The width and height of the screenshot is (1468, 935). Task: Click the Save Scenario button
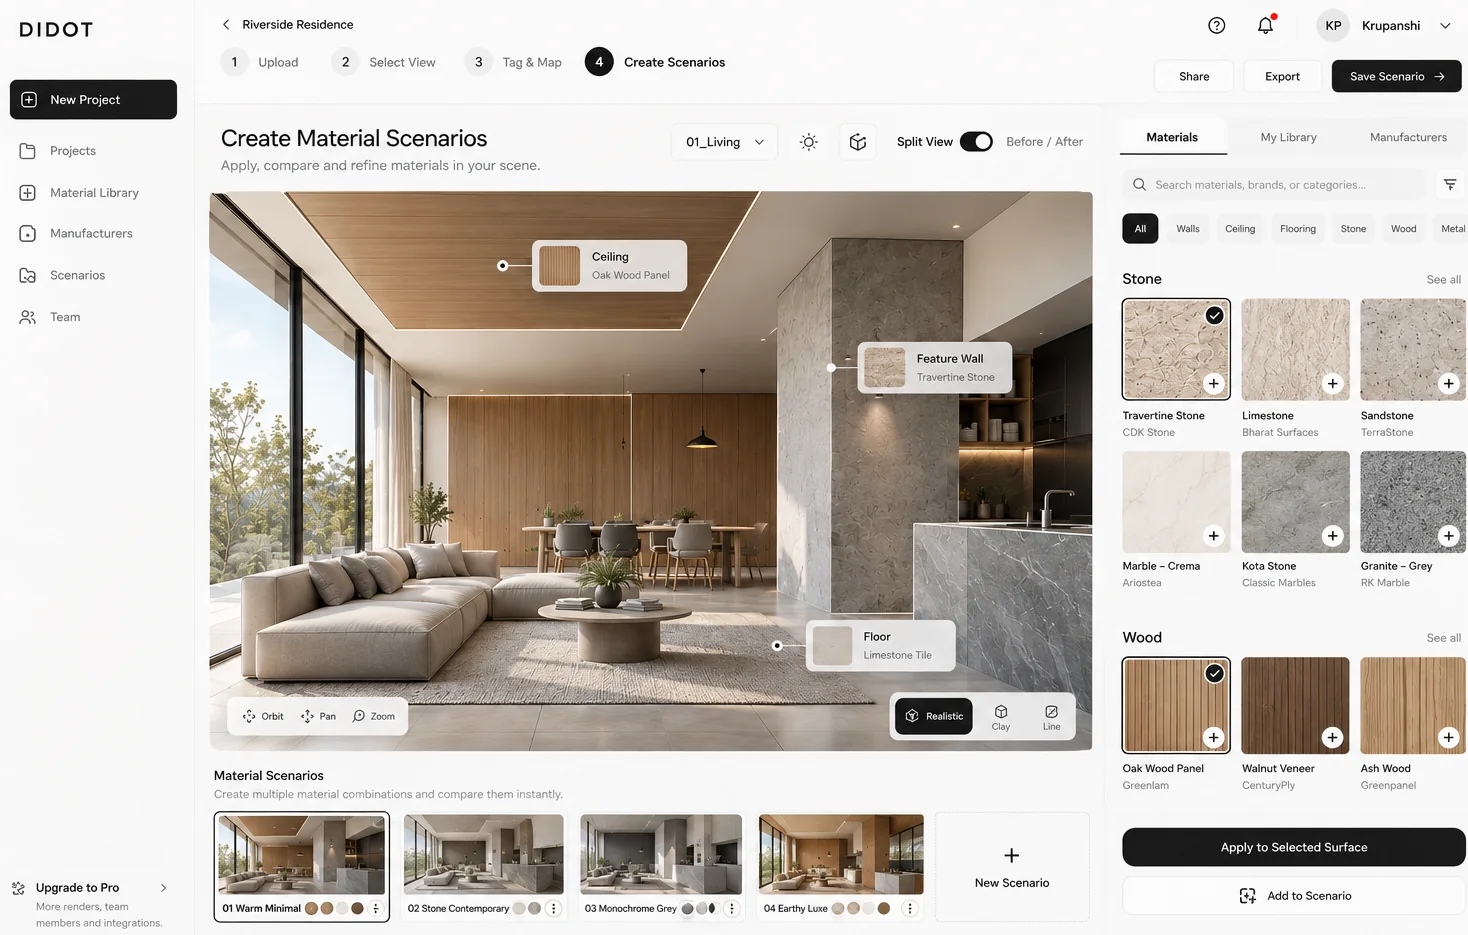pyautogui.click(x=1396, y=76)
